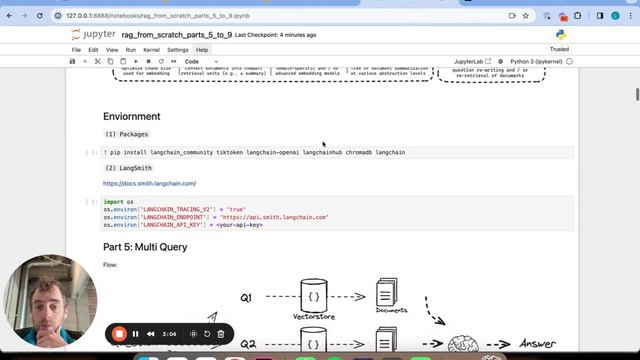Viewport: 640px width, 360px height.
Task: Select the import os code cell
Action: tap(337, 213)
